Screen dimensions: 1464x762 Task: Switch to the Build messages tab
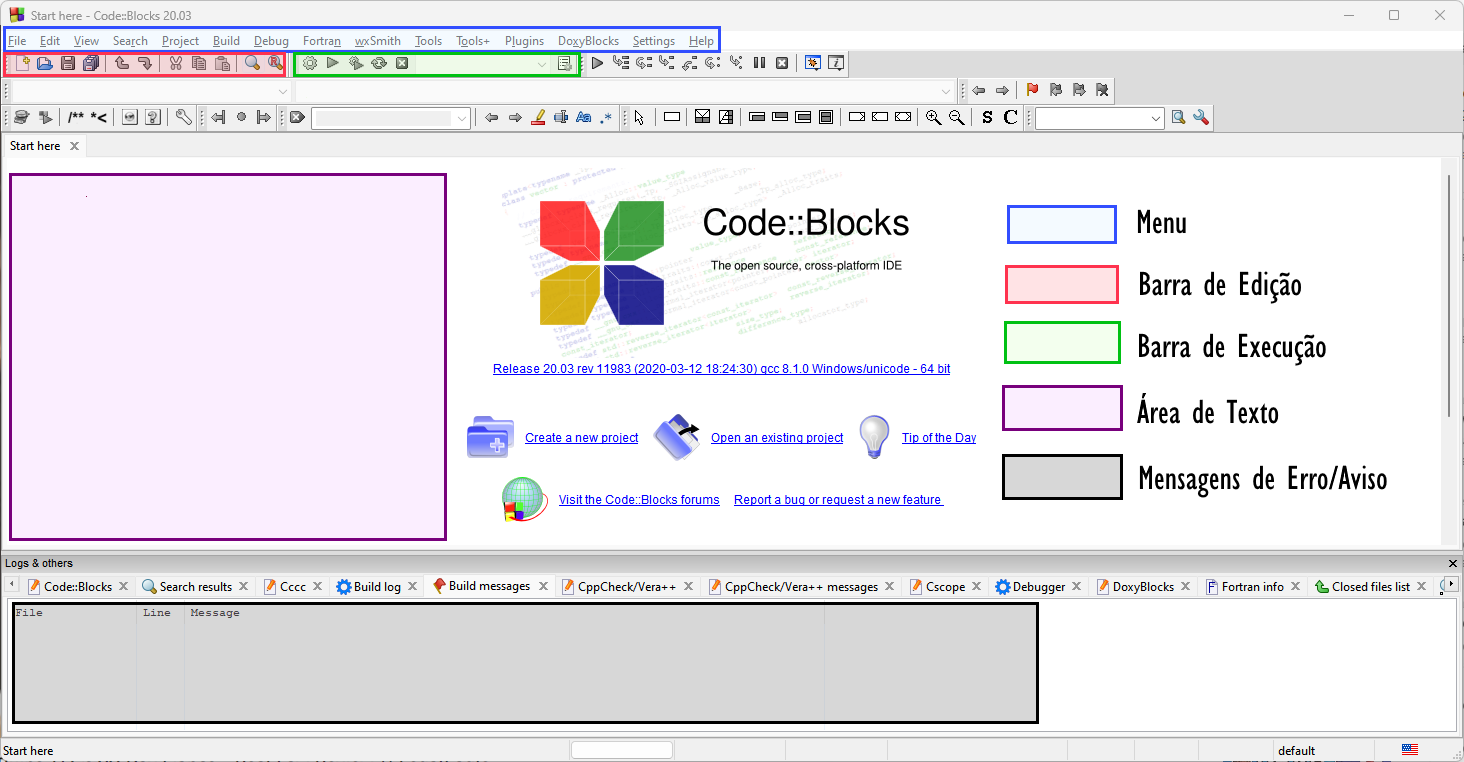pos(489,586)
